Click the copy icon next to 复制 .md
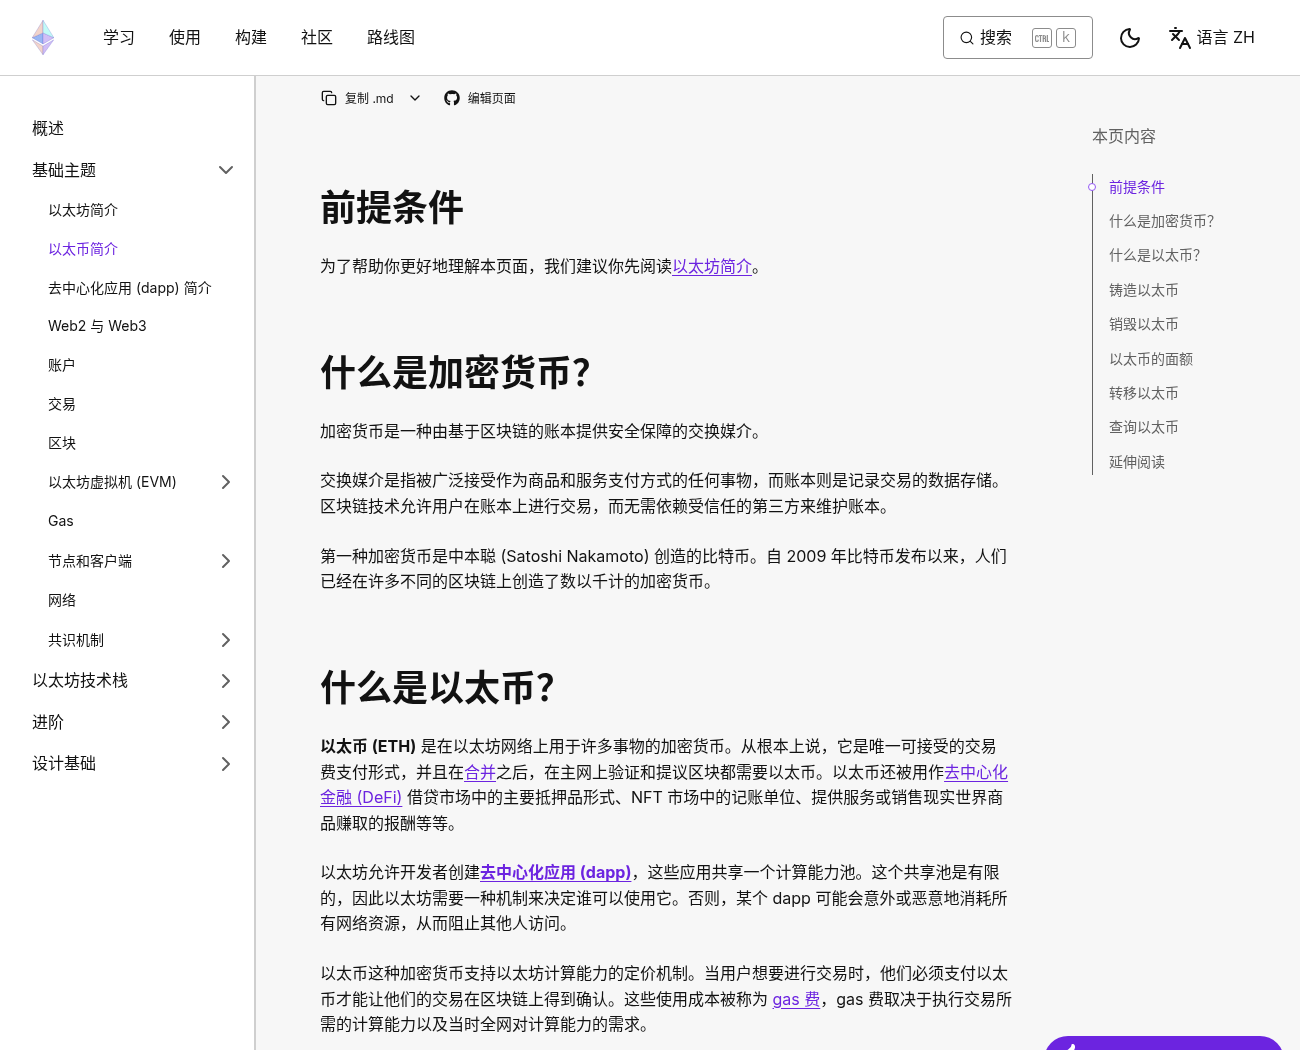 click(x=329, y=98)
